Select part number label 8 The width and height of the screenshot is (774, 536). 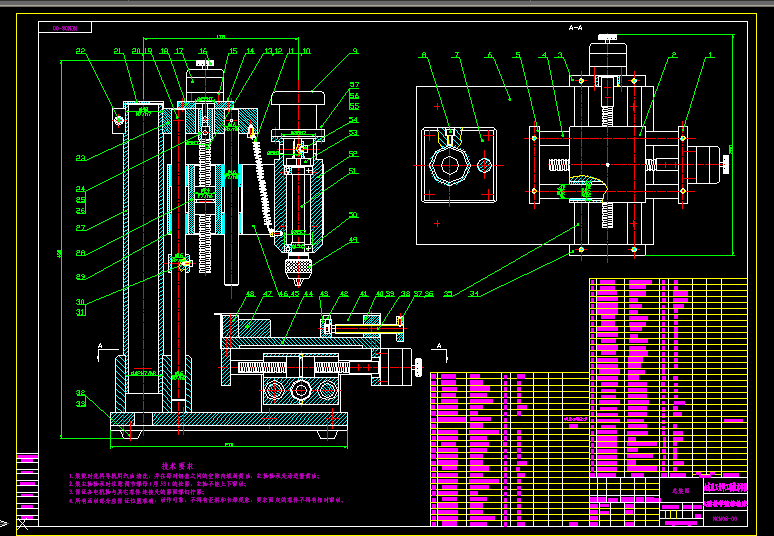423,55
